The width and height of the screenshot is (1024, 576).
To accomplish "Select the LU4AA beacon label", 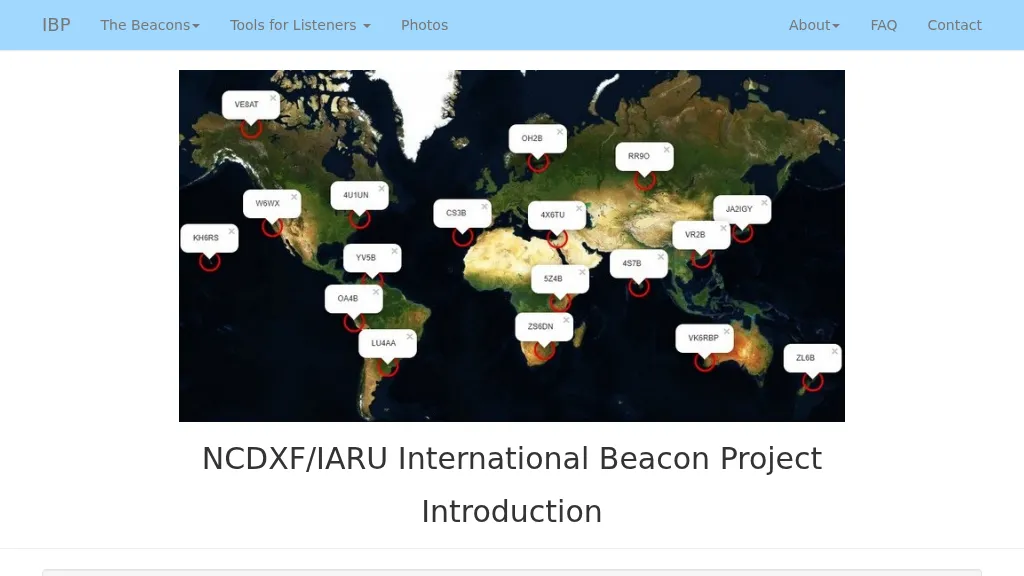I will (383, 343).
